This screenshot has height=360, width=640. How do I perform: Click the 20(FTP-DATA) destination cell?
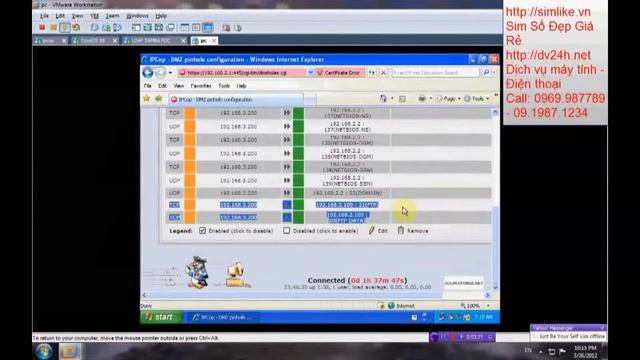[347, 217]
